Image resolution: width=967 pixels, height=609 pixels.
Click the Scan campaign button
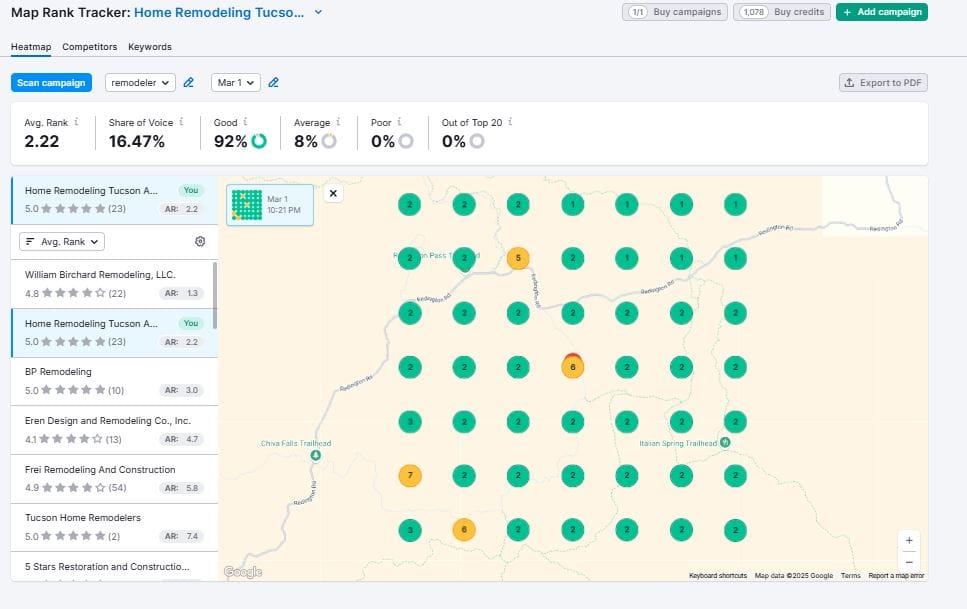[51, 83]
